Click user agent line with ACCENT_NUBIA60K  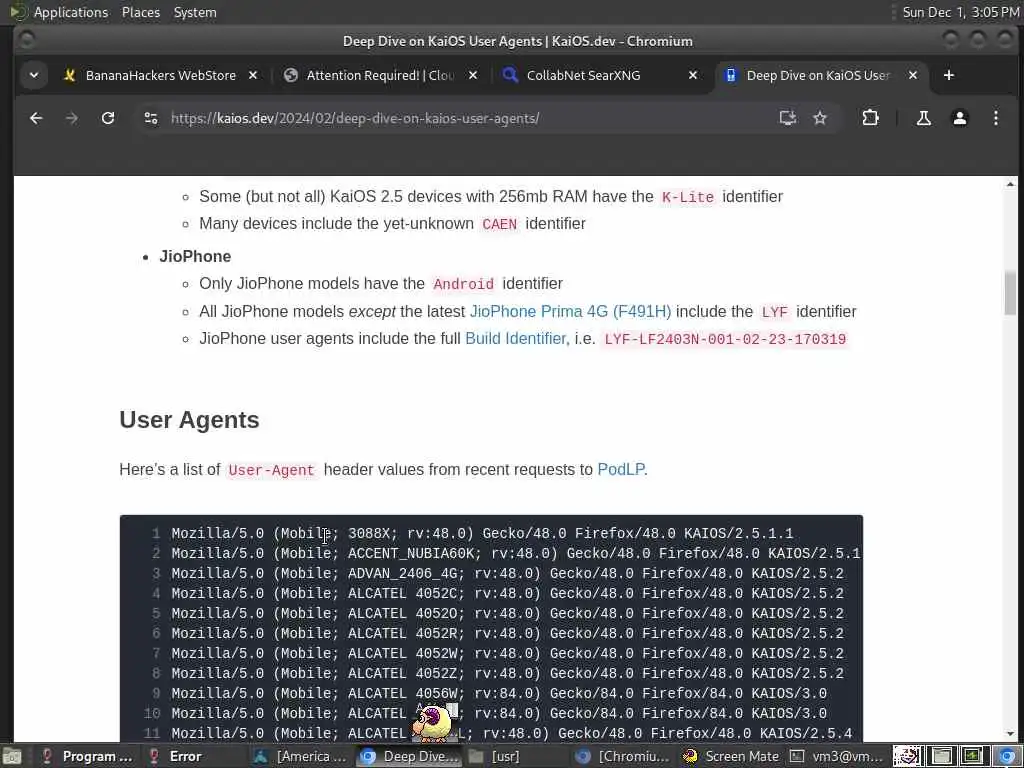click(x=516, y=554)
